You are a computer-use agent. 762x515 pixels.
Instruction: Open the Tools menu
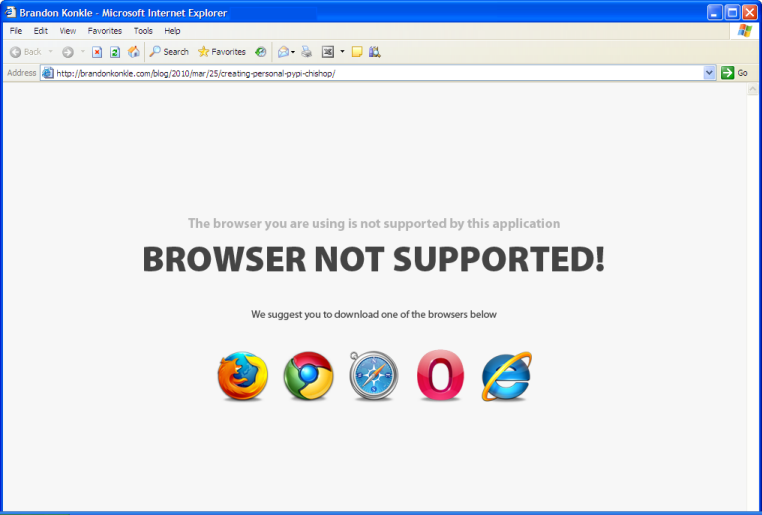143,31
